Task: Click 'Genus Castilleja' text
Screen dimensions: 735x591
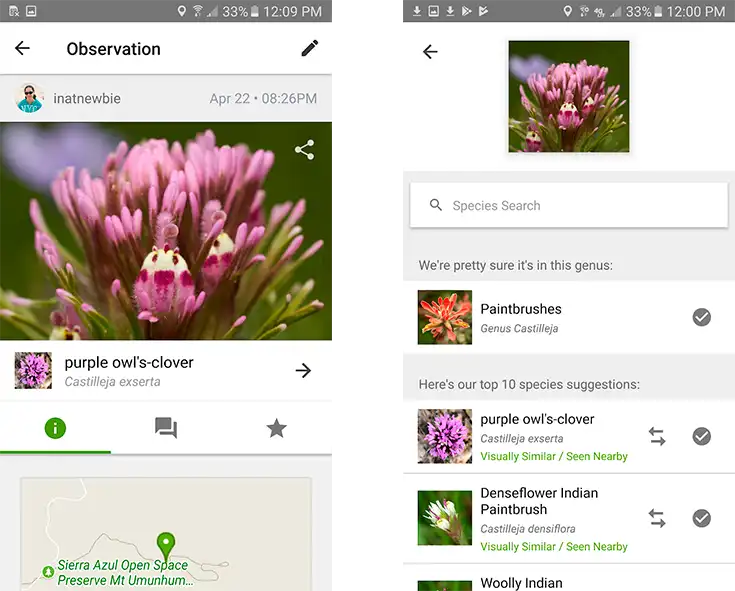Action: pyautogui.click(x=519, y=329)
